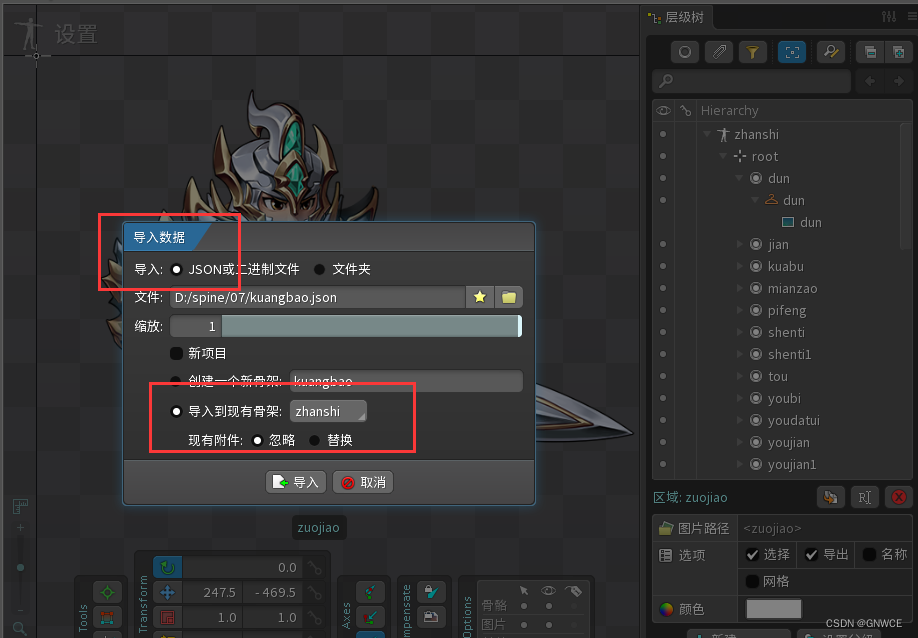Check the 新项目 checkbox
Image resolution: width=918 pixels, height=638 pixels.
pyautogui.click(x=176, y=354)
